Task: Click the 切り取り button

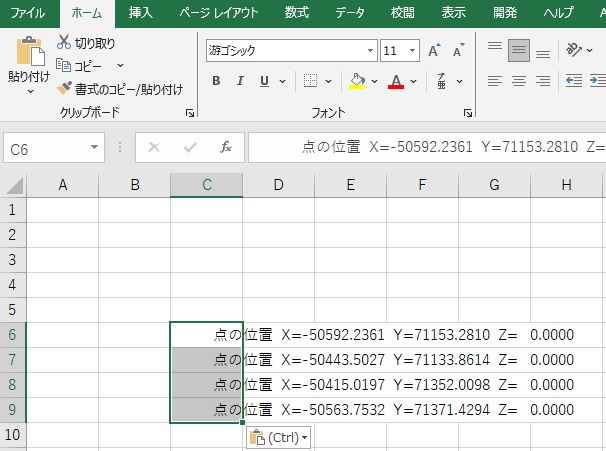Action: pos(86,43)
